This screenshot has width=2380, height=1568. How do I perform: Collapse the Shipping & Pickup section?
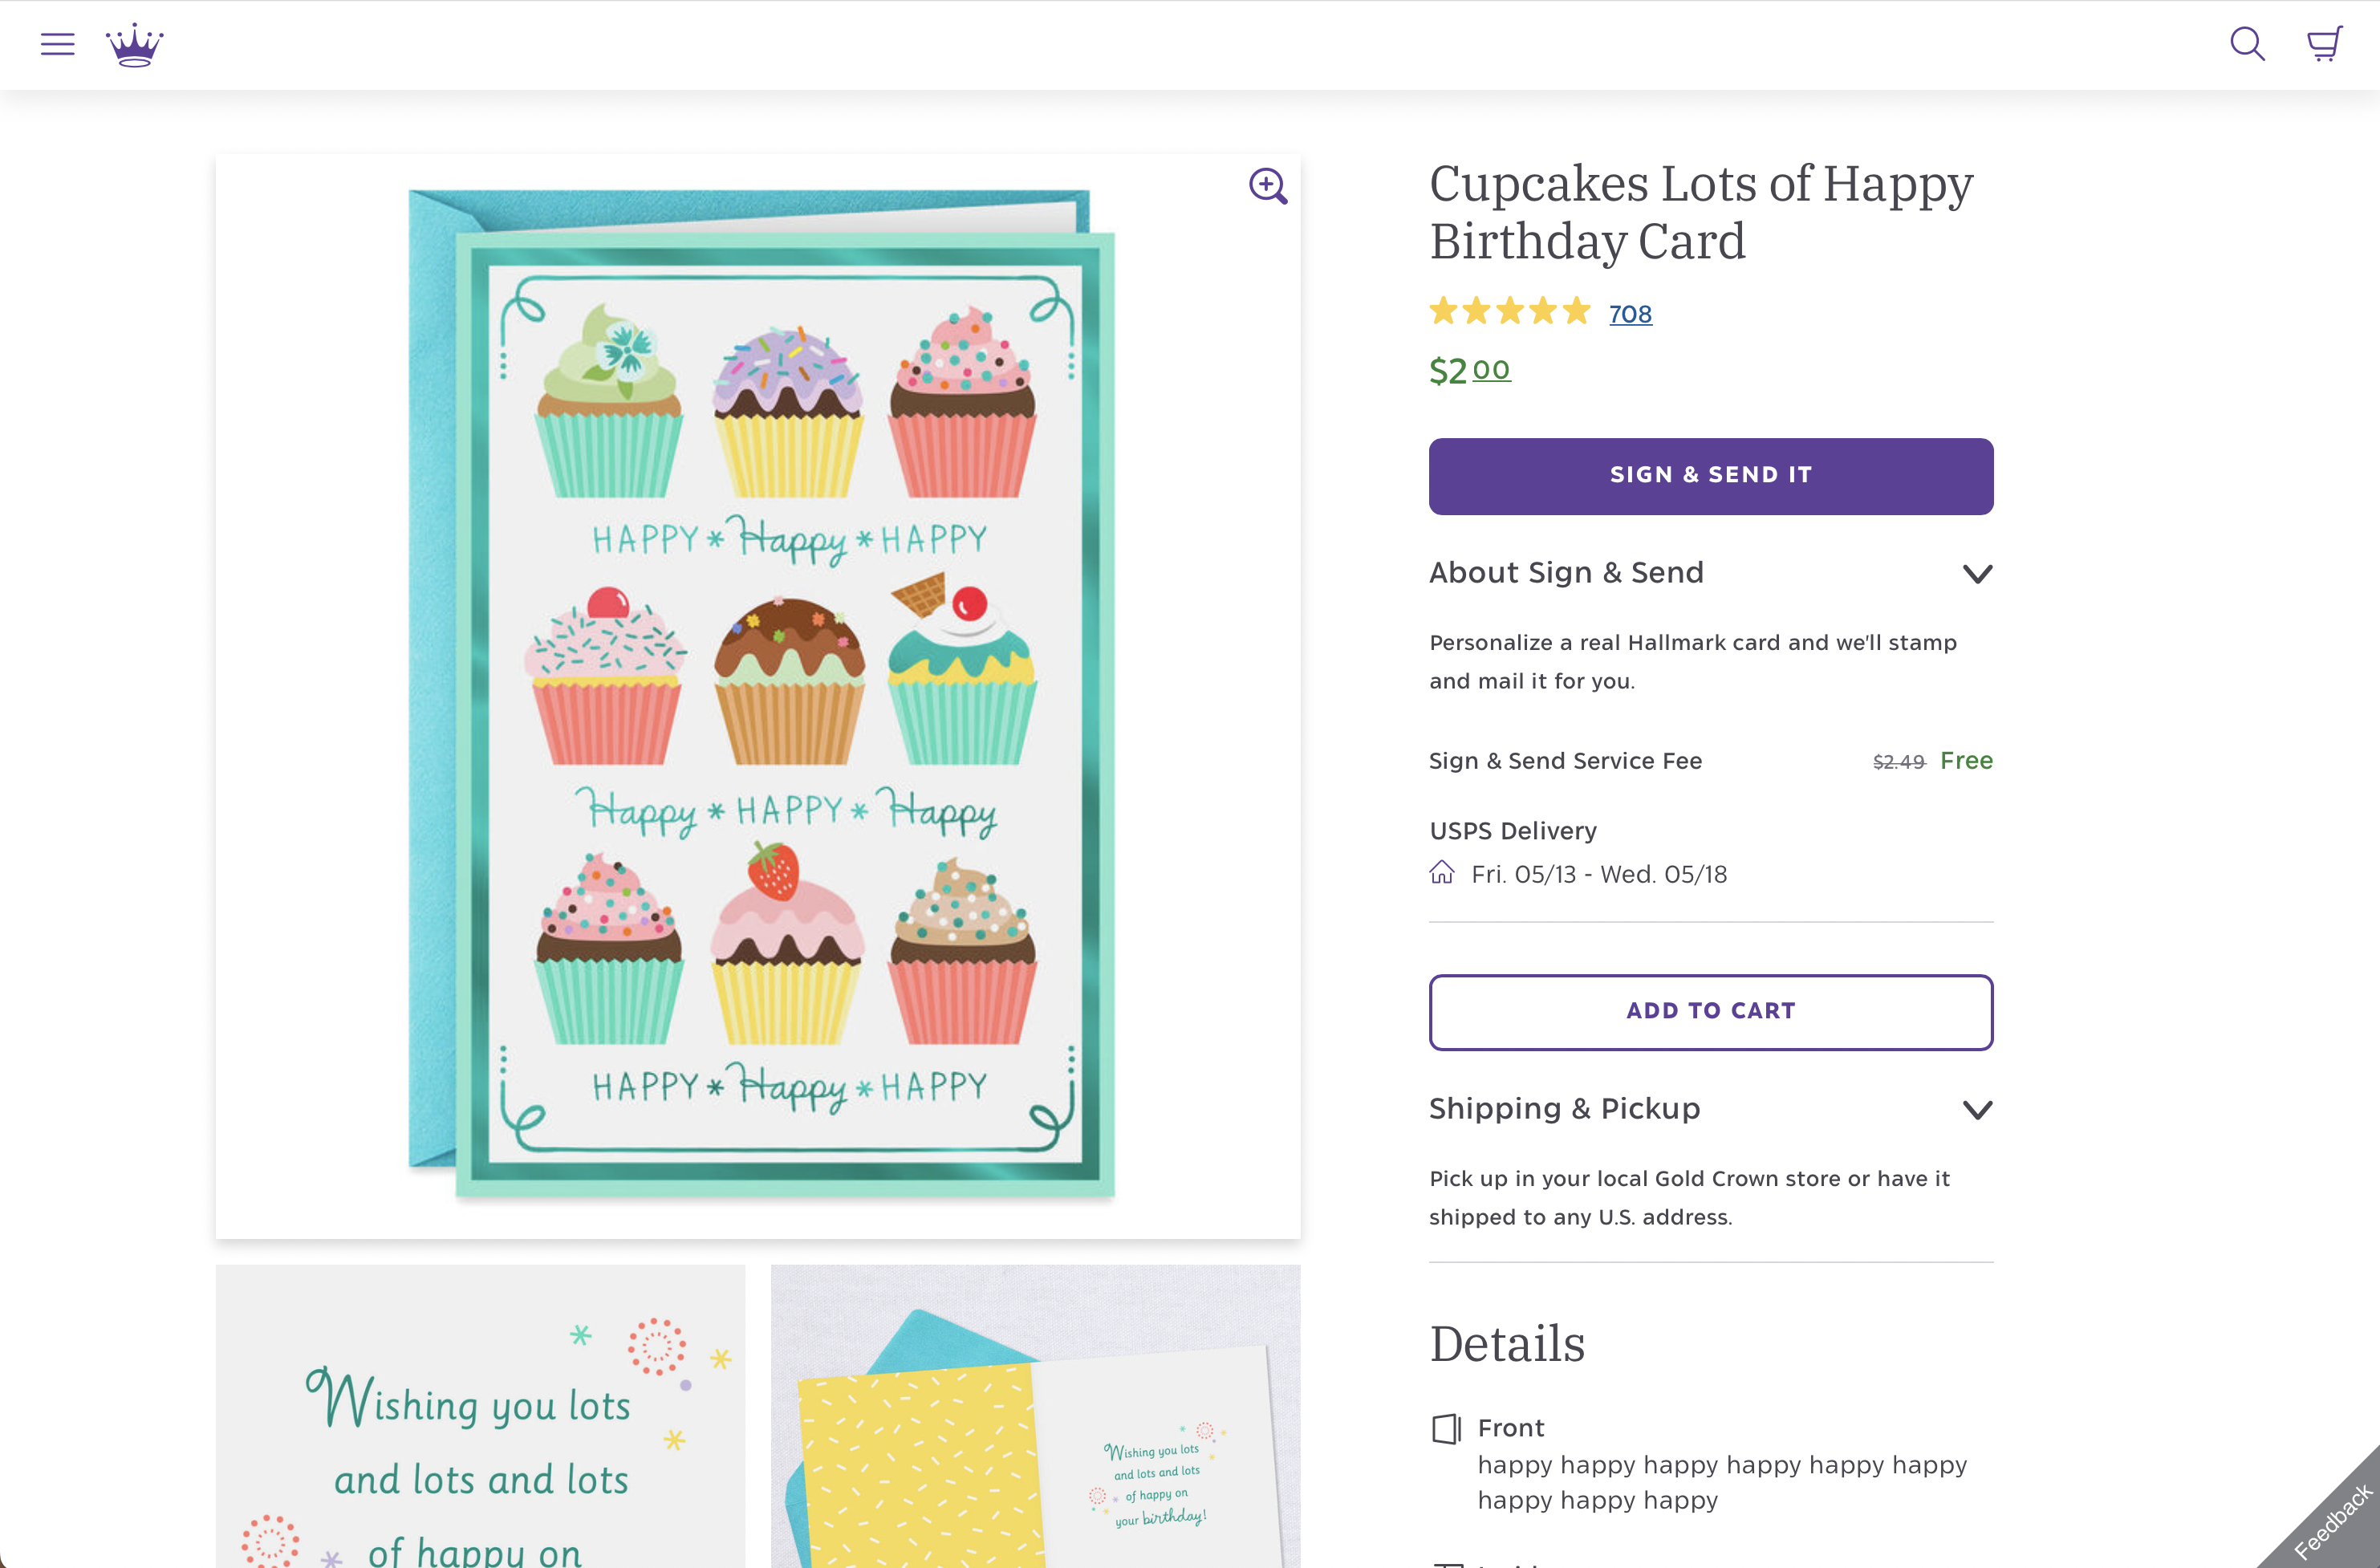(x=1977, y=1110)
